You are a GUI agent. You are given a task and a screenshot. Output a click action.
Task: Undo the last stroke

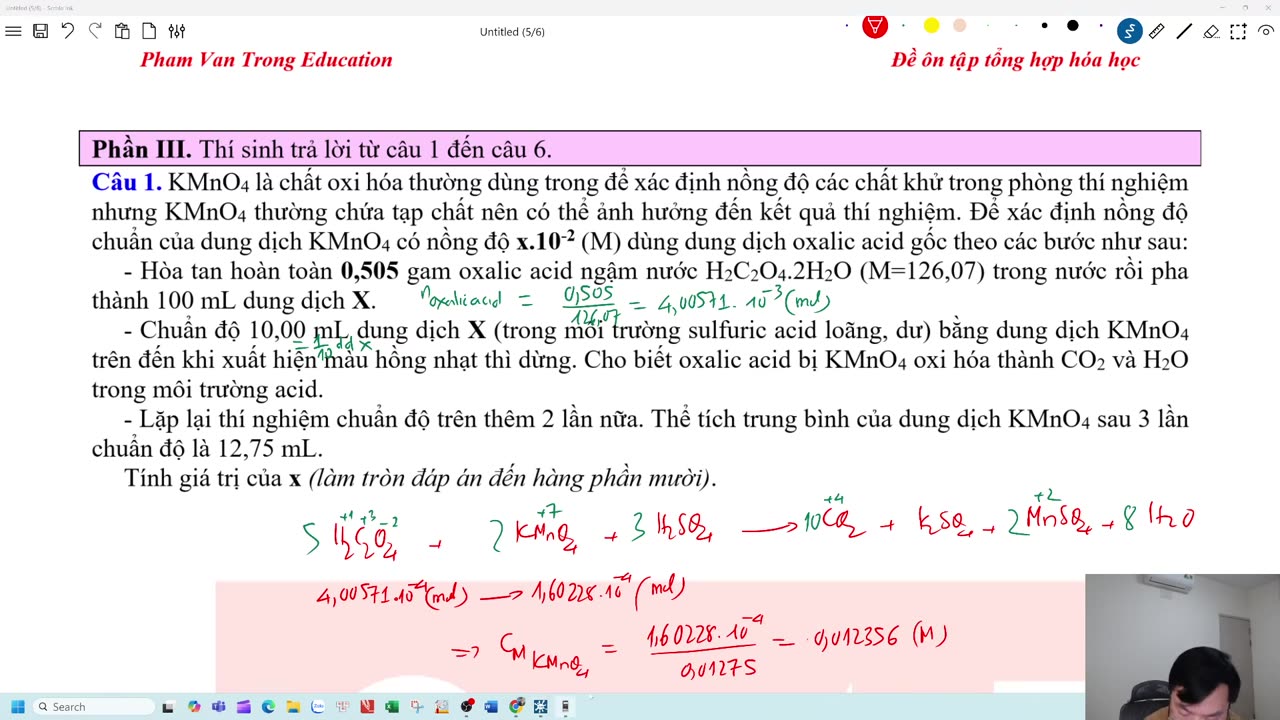(68, 31)
